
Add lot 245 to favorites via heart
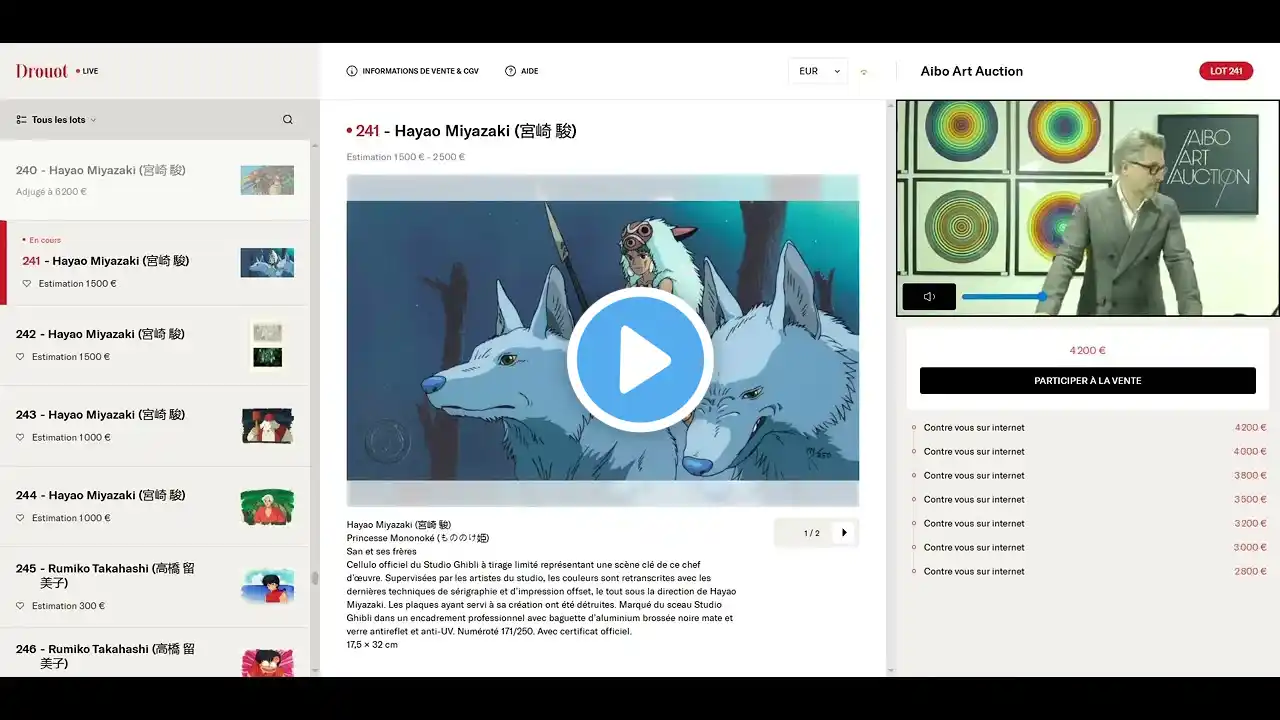[20, 606]
